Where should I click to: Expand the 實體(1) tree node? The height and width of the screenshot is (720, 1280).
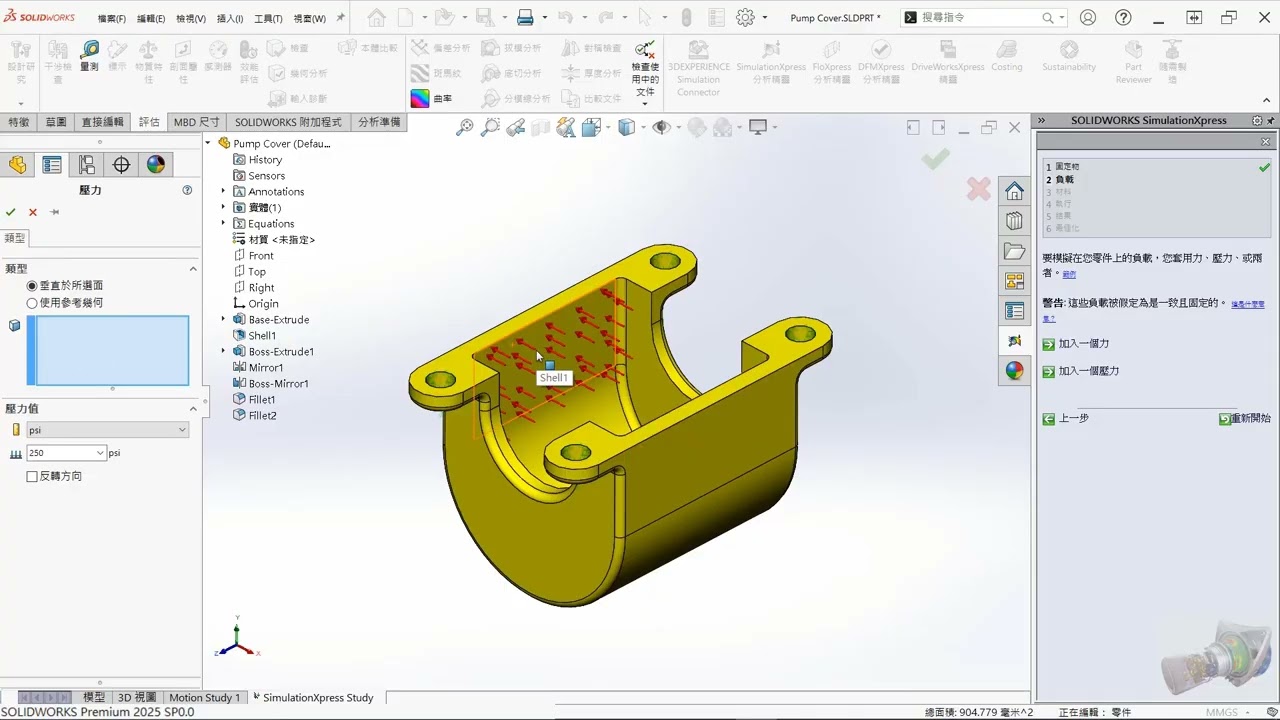(223, 207)
